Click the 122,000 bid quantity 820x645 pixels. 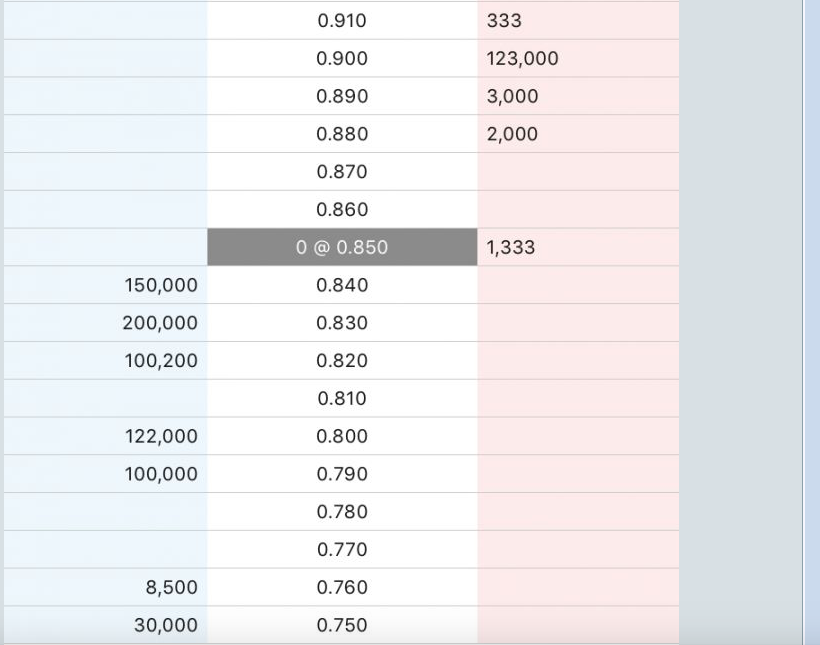(x=161, y=436)
